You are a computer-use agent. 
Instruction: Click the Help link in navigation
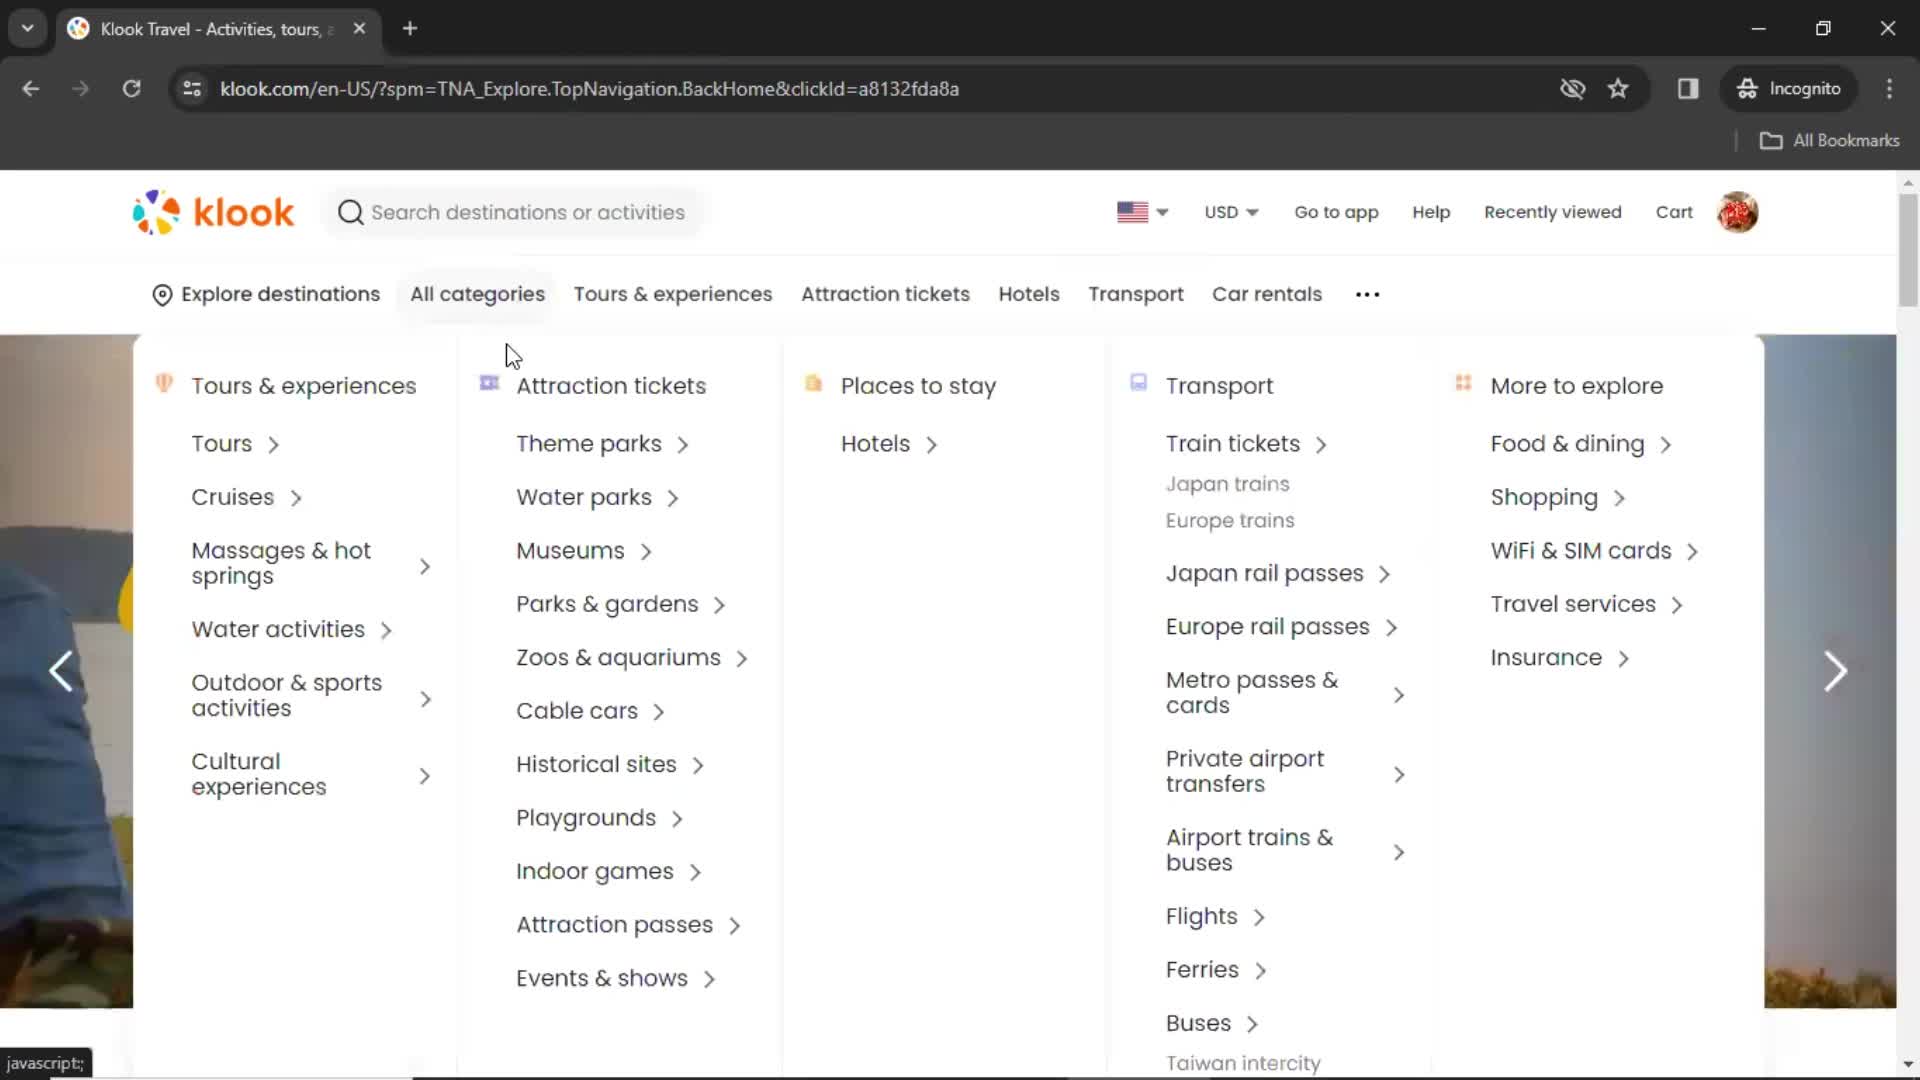coord(1431,211)
